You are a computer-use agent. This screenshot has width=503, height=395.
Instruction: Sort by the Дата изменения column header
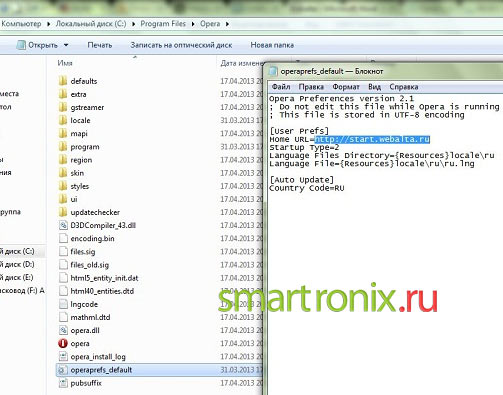(241, 63)
